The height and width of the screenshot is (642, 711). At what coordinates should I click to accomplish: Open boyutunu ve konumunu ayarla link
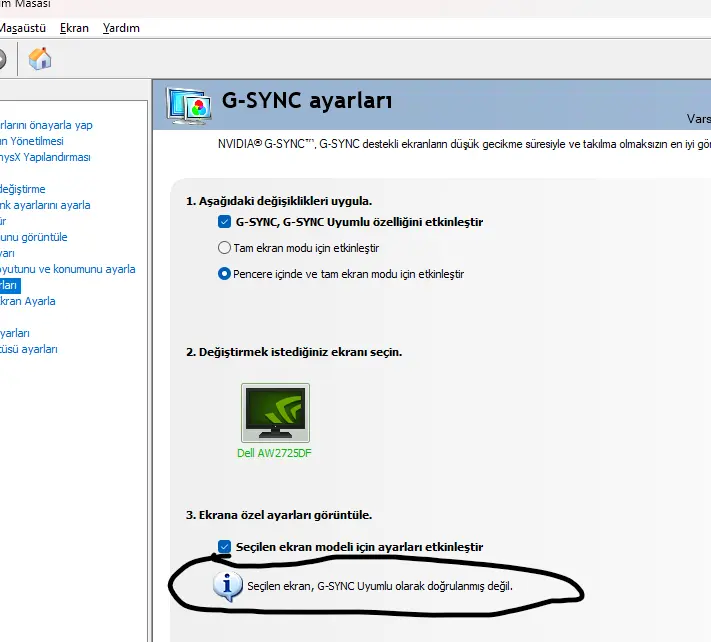pos(68,269)
